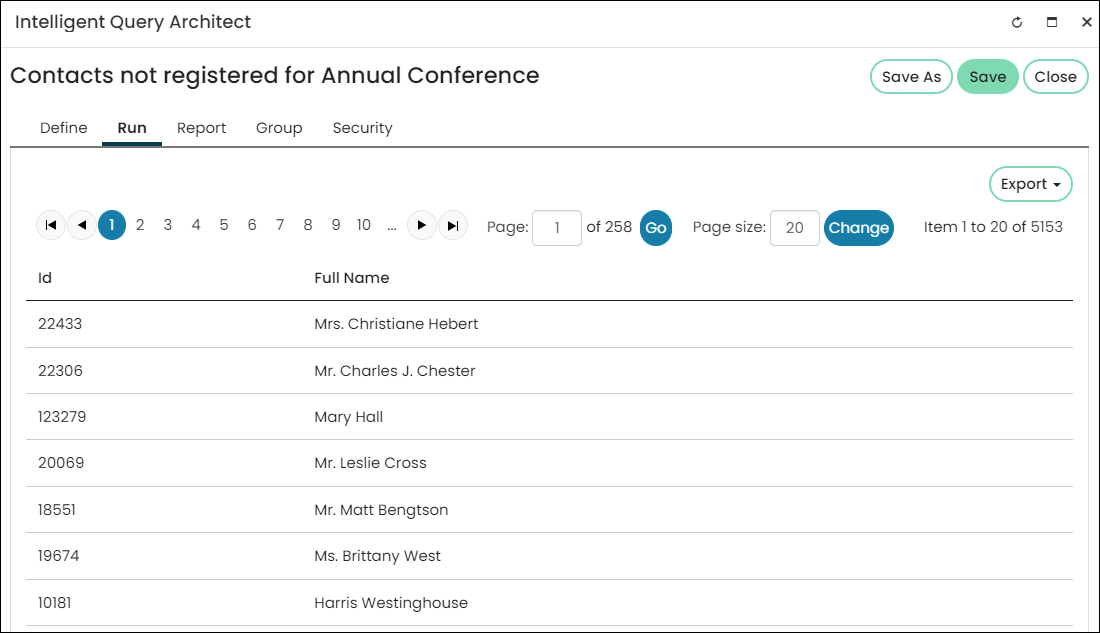Screen dimensions: 1100x633
Task: Save the query
Action: click(988, 76)
